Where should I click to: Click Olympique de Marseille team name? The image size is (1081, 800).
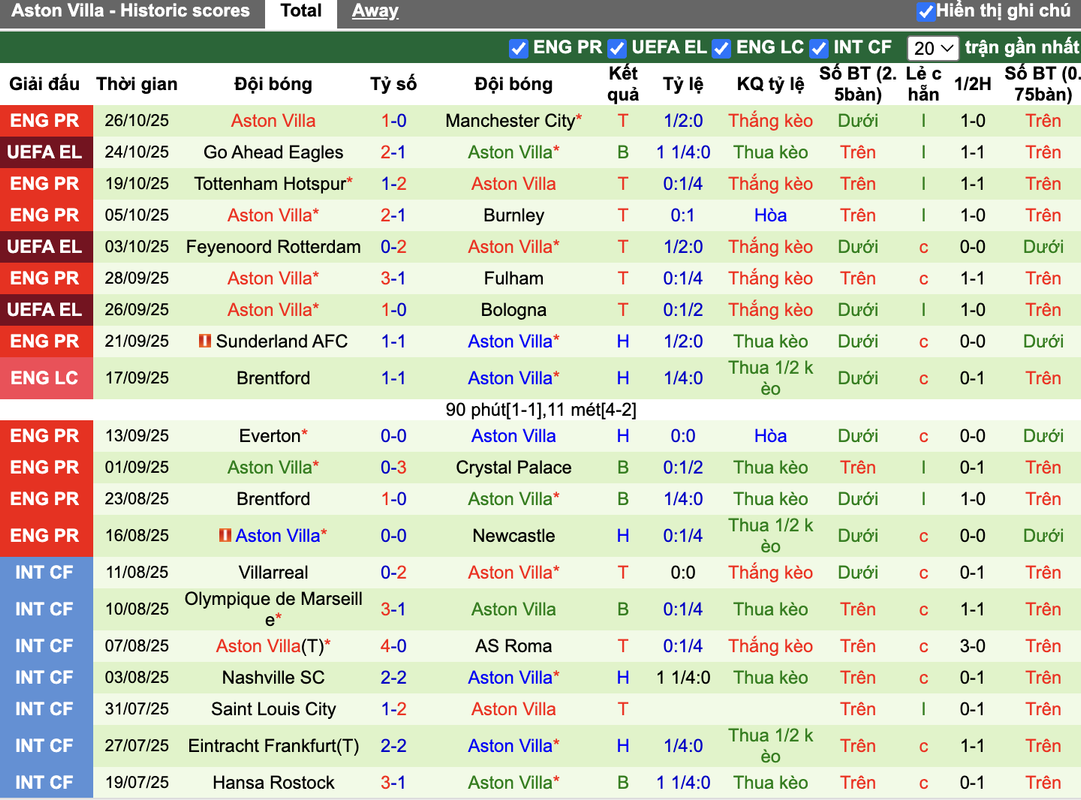click(273, 609)
